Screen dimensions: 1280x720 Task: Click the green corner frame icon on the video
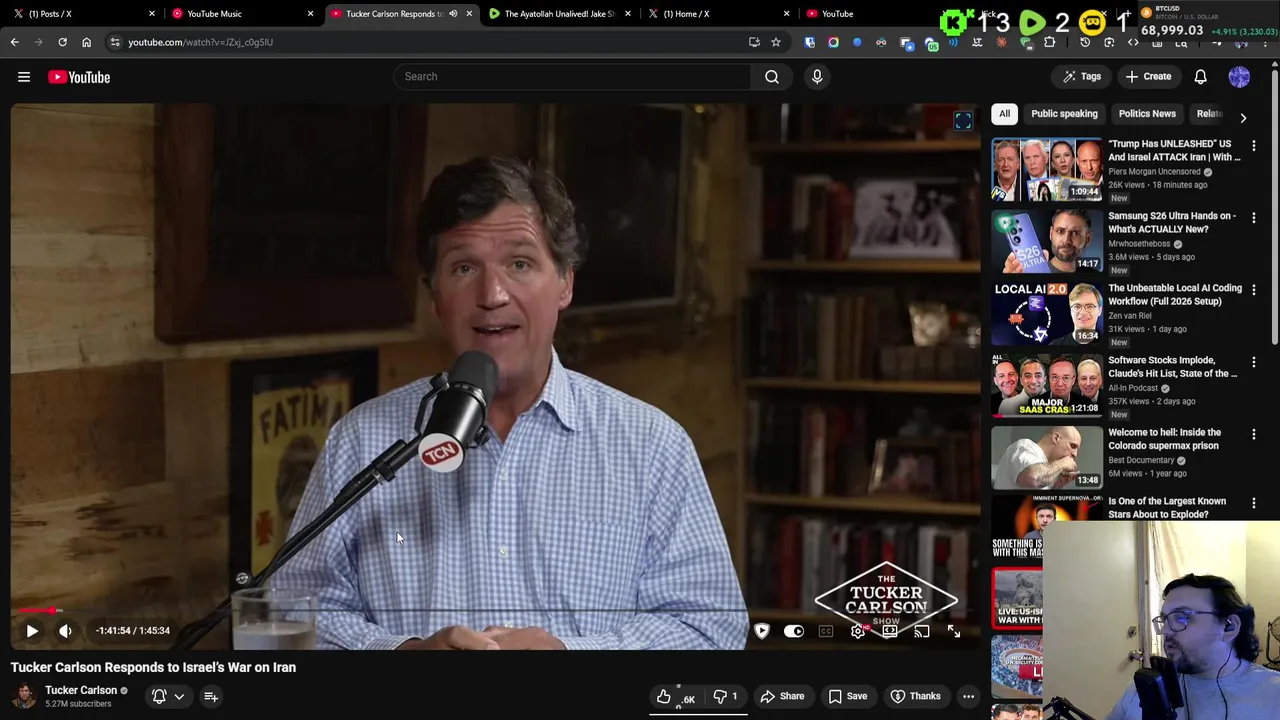pos(963,121)
